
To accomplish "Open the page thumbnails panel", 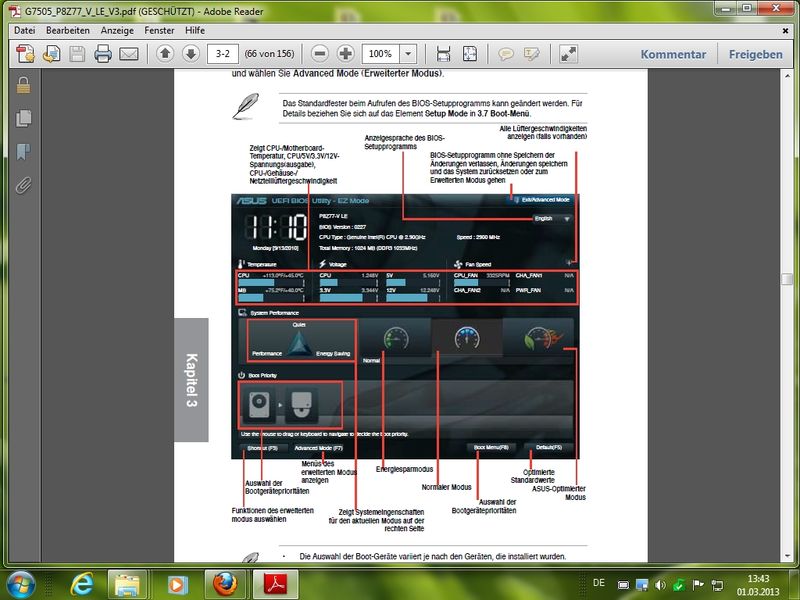I will pyautogui.click(x=24, y=119).
